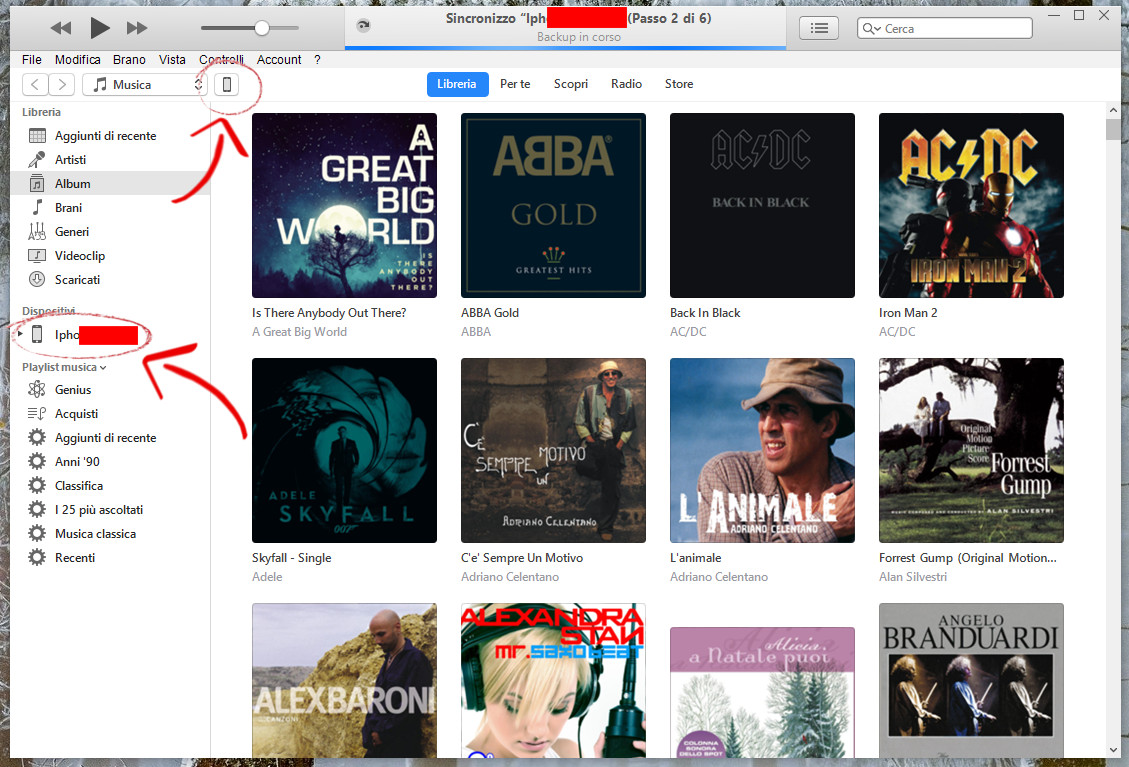Screen dimensions: 1129x767
Task: Open the a Natale puoi album cover
Action: click(763, 692)
